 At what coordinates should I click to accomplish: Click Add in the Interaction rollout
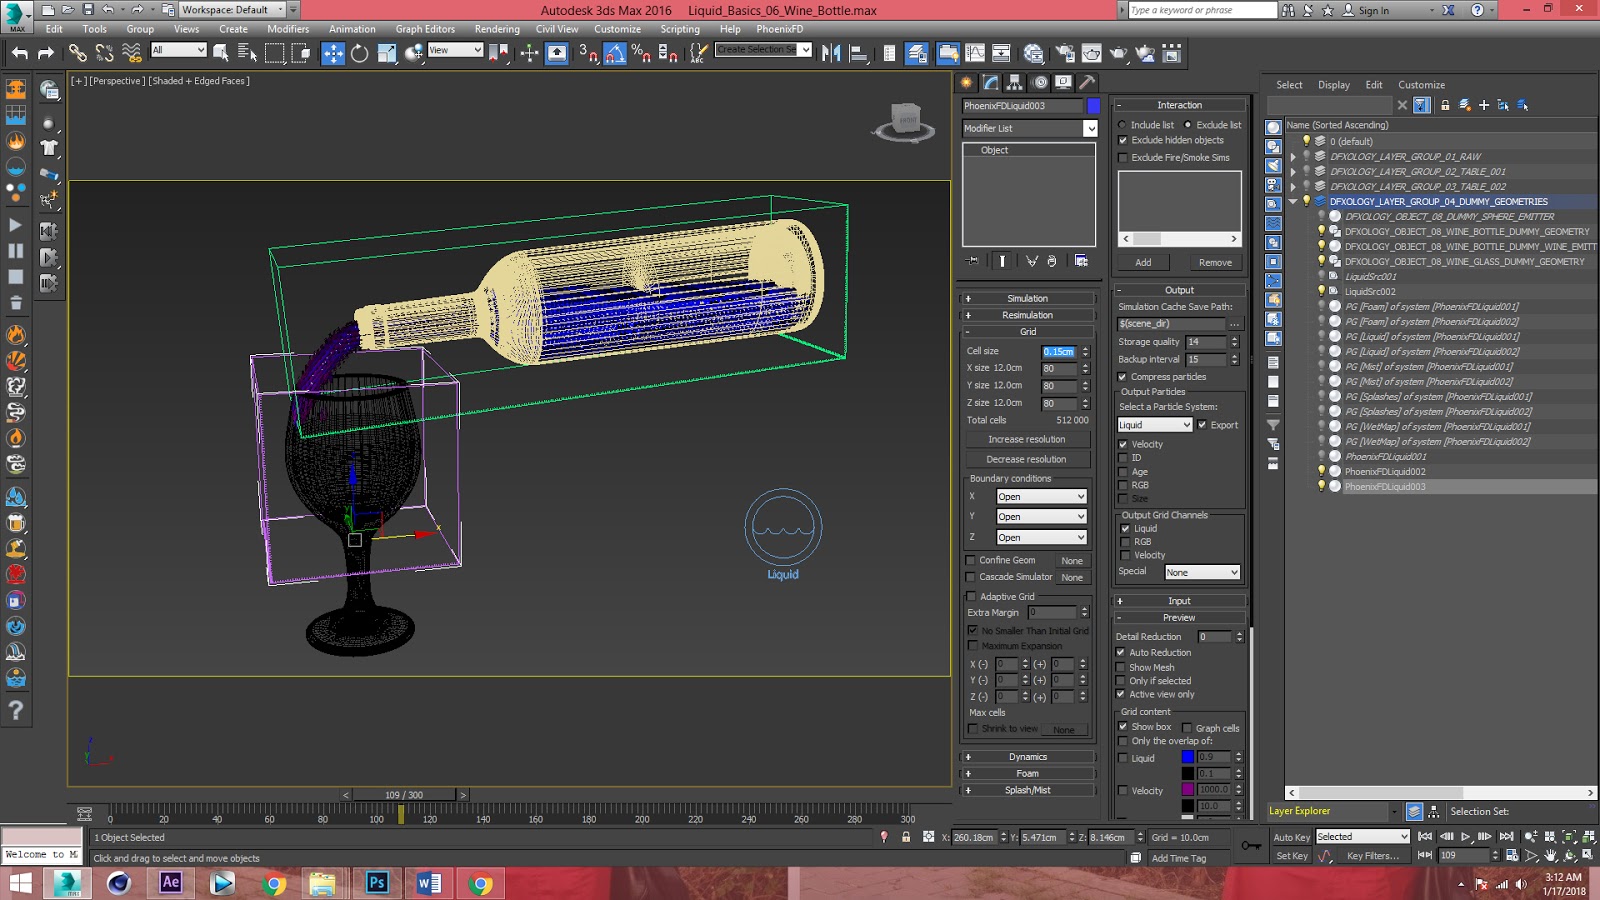coord(1143,262)
